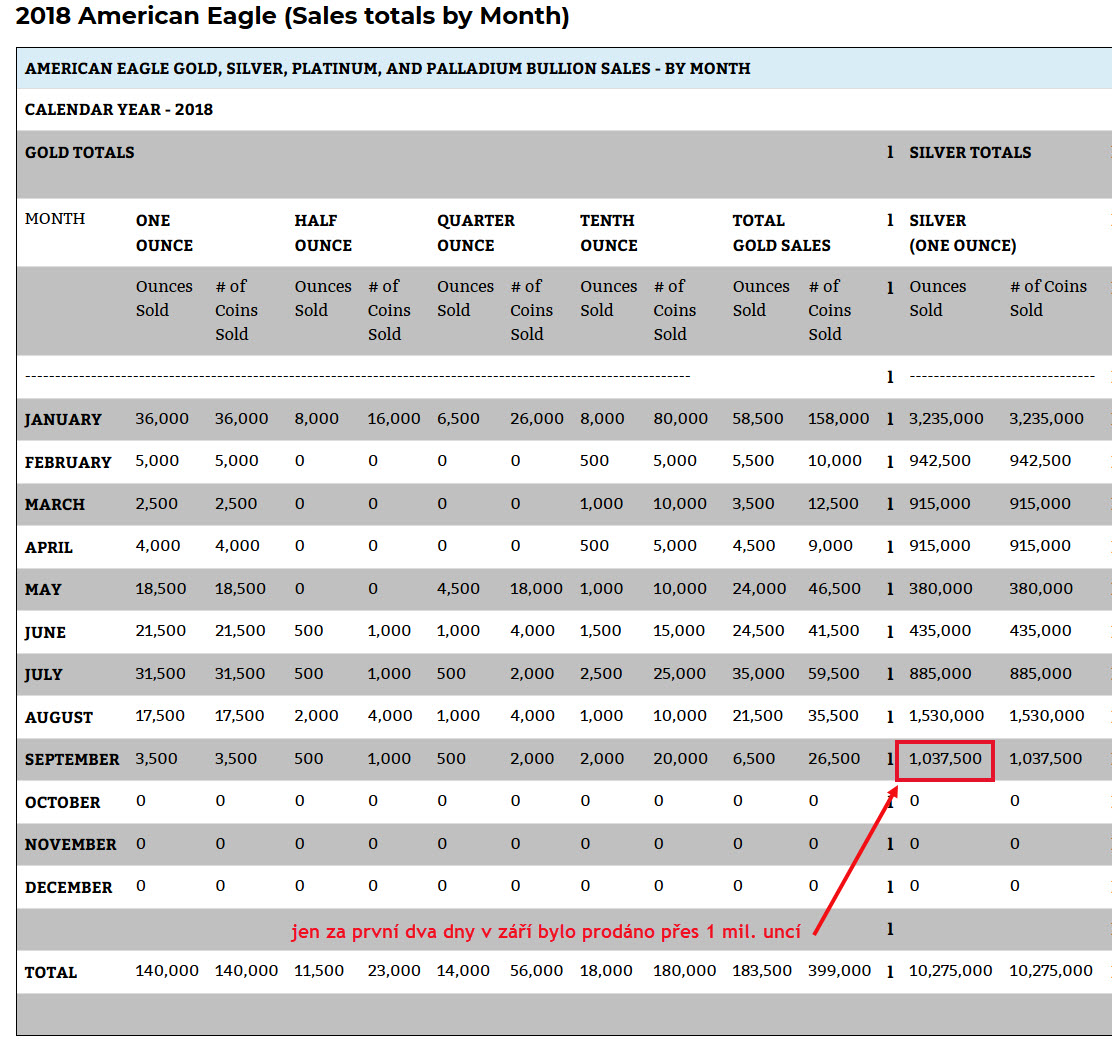Click January's half-ounce coins value 16,000
The width and height of the screenshot is (1112, 1040).
pyautogui.click(x=394, y=419)
